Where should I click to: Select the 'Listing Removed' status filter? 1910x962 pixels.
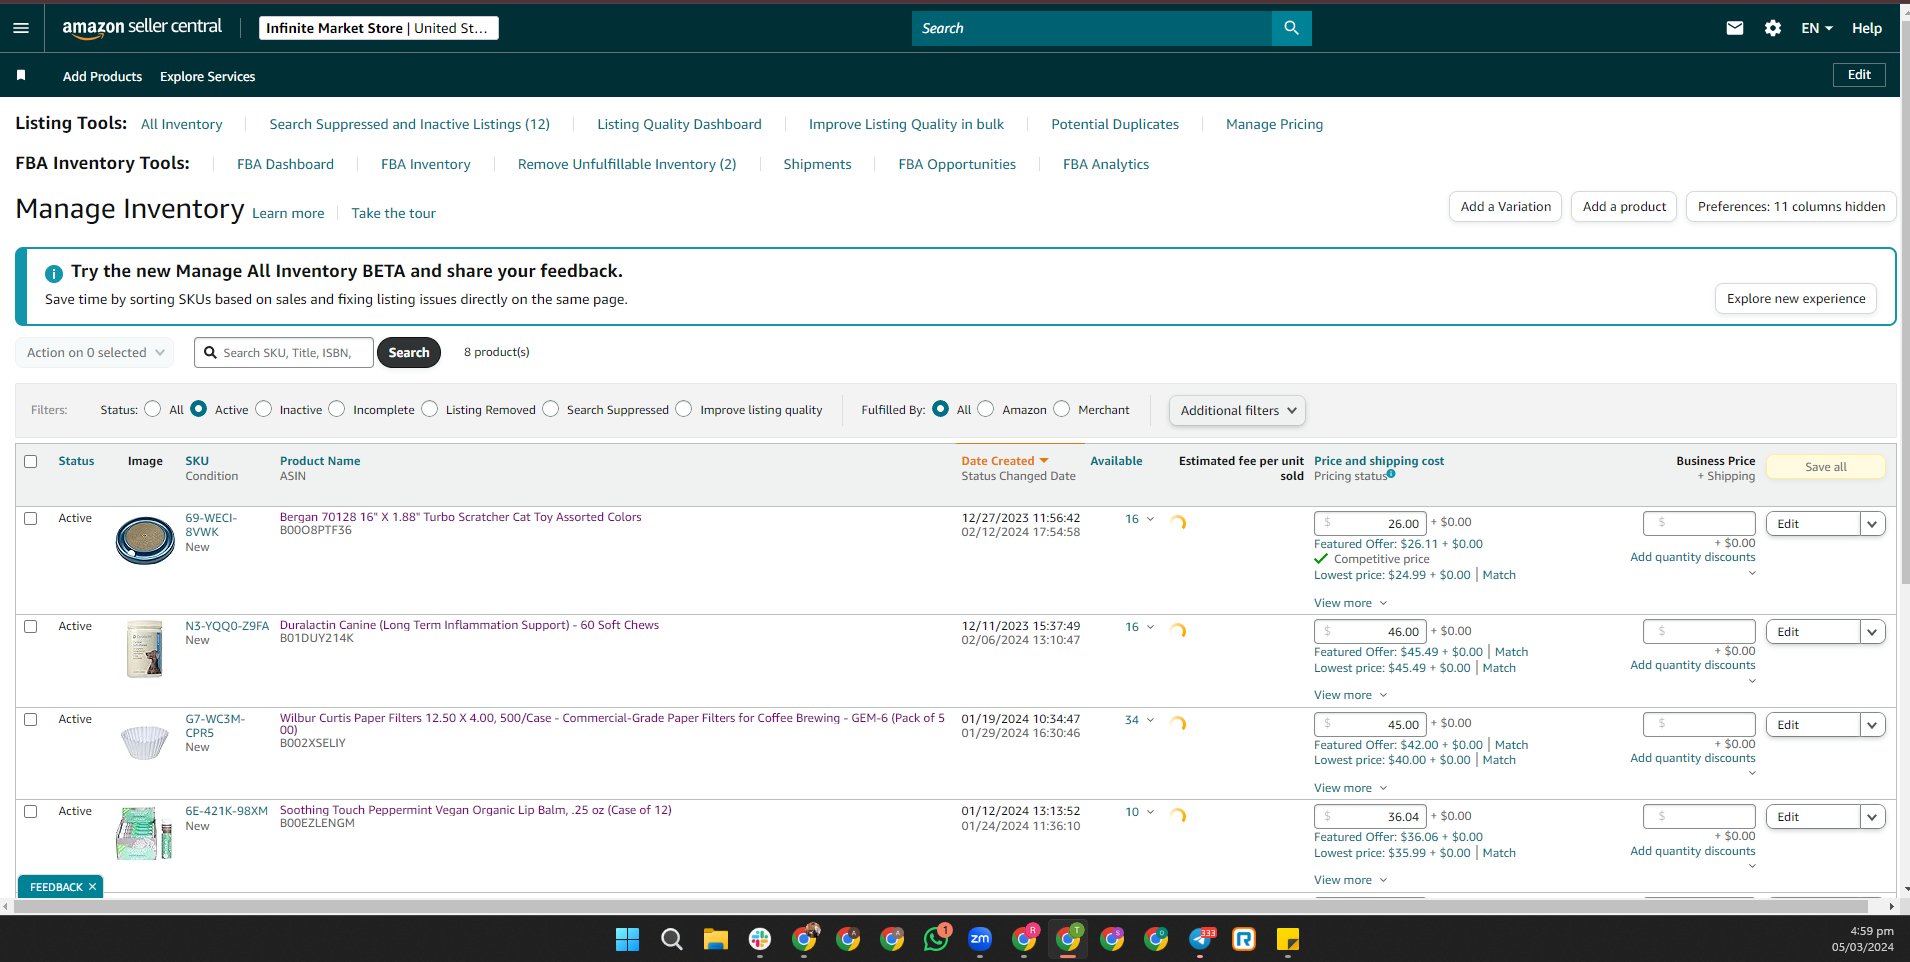(x=430, y=409)
